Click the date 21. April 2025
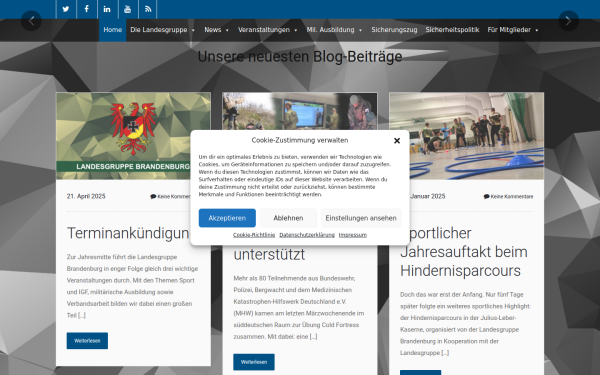600x375 pixels. pyautogui.click(x=86, y=196)
